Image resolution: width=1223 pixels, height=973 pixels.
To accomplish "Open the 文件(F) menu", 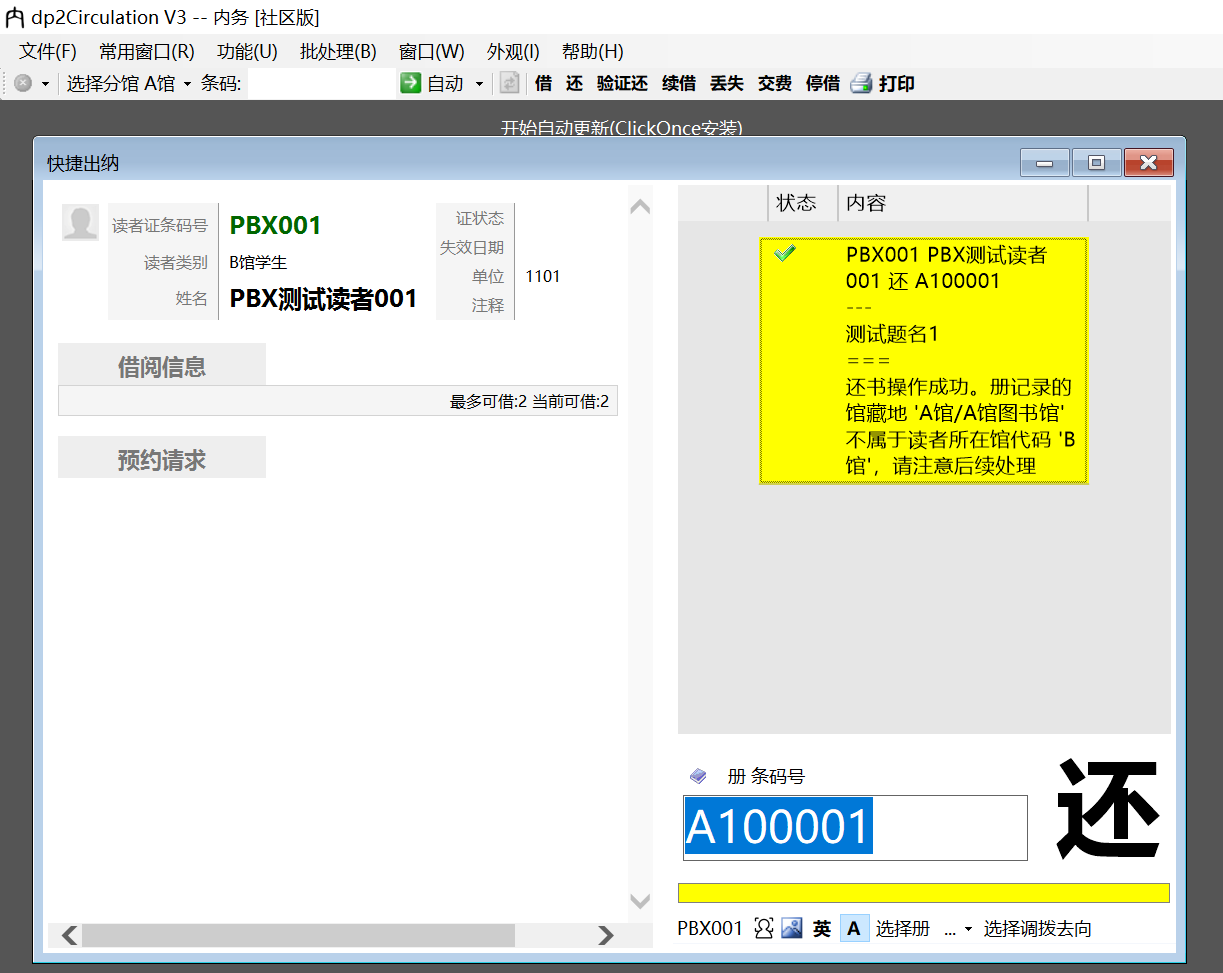I will pos(48,52).
